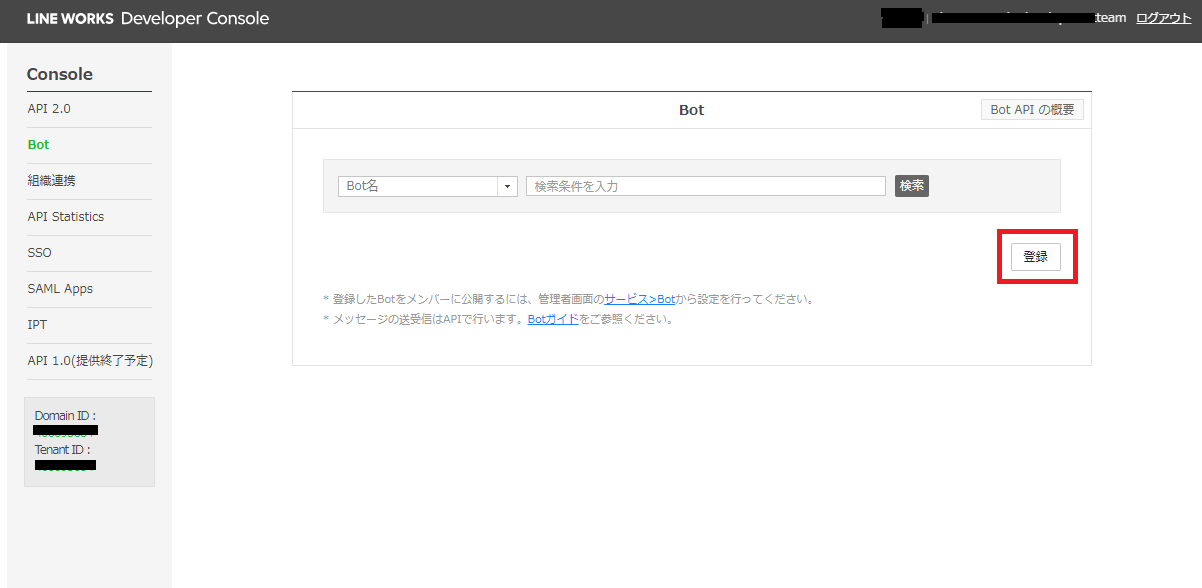Open the API Statistics page

pyautogui.click(x=66, y=217)
